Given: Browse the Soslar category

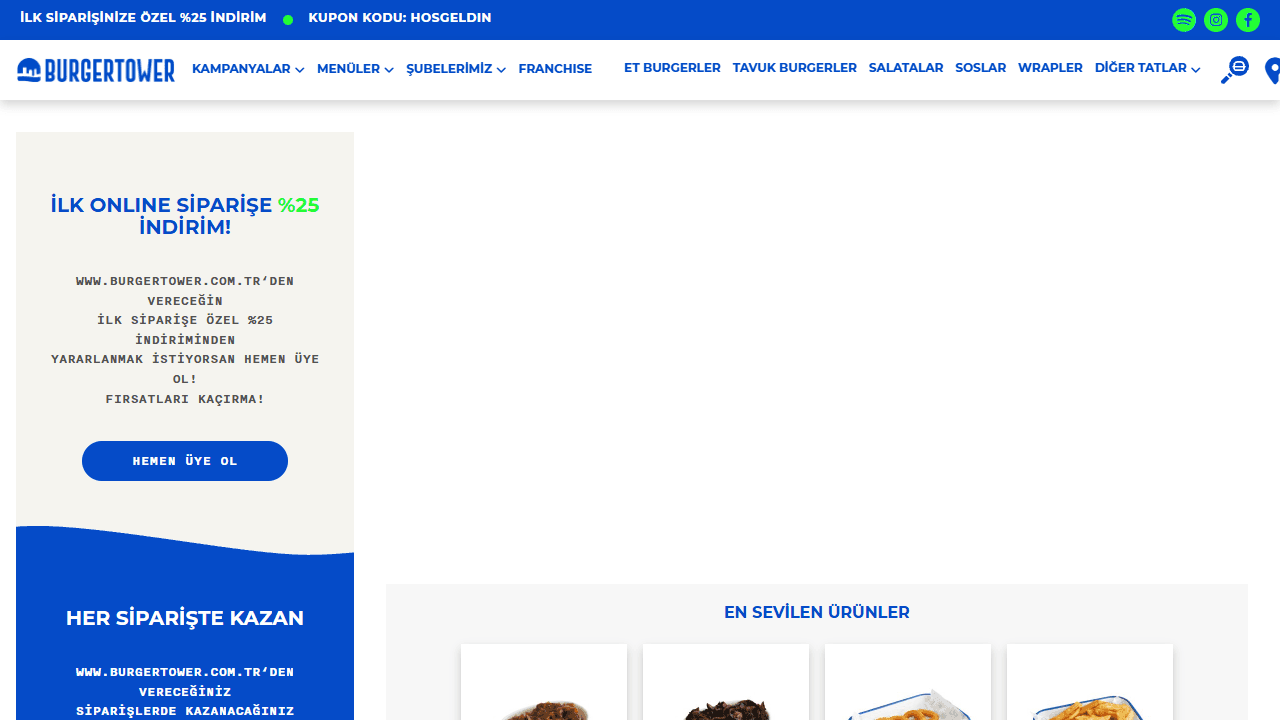Looking at the screenshot, I should [x=980, y=68].
